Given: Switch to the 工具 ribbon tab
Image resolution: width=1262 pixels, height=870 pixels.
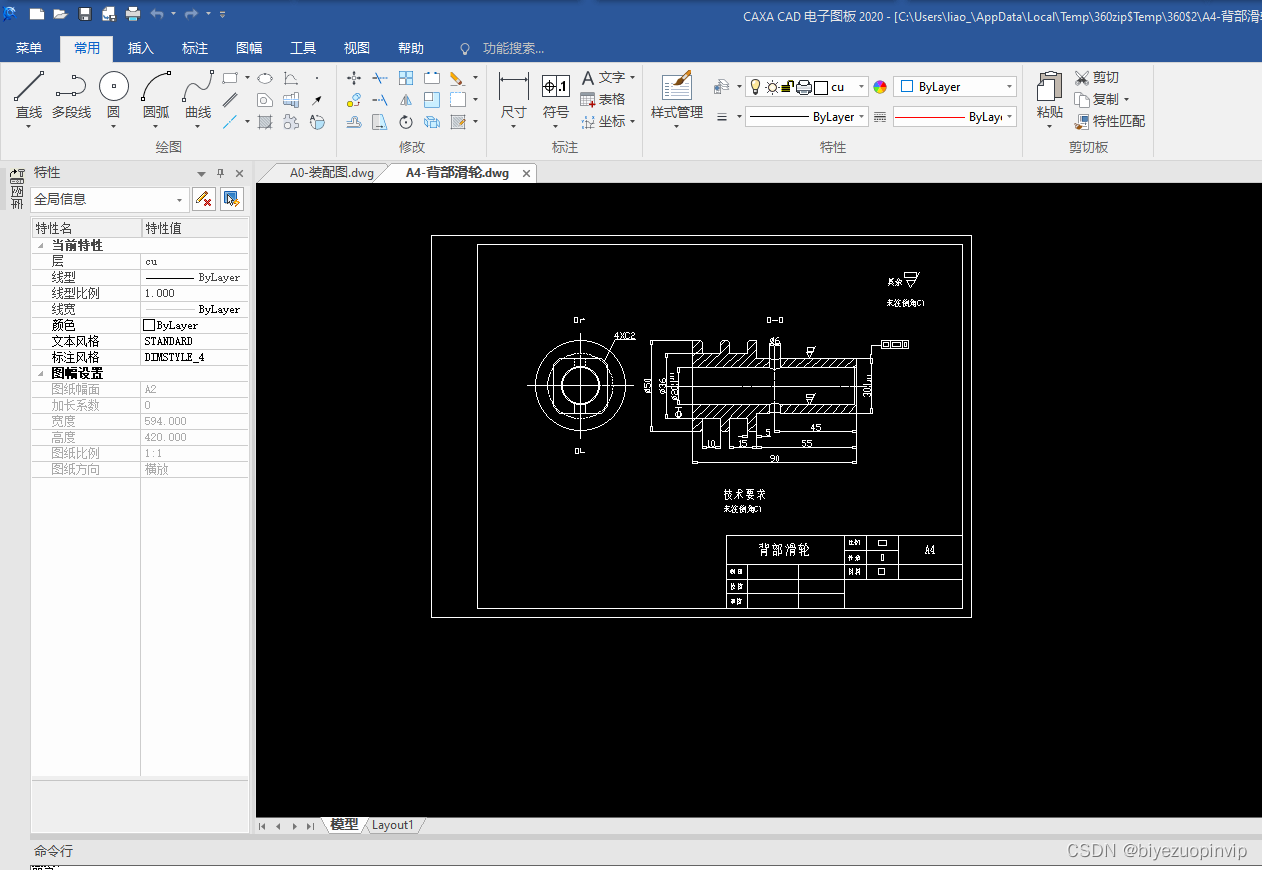Looking at the screenshot, I should pos(303,48).
